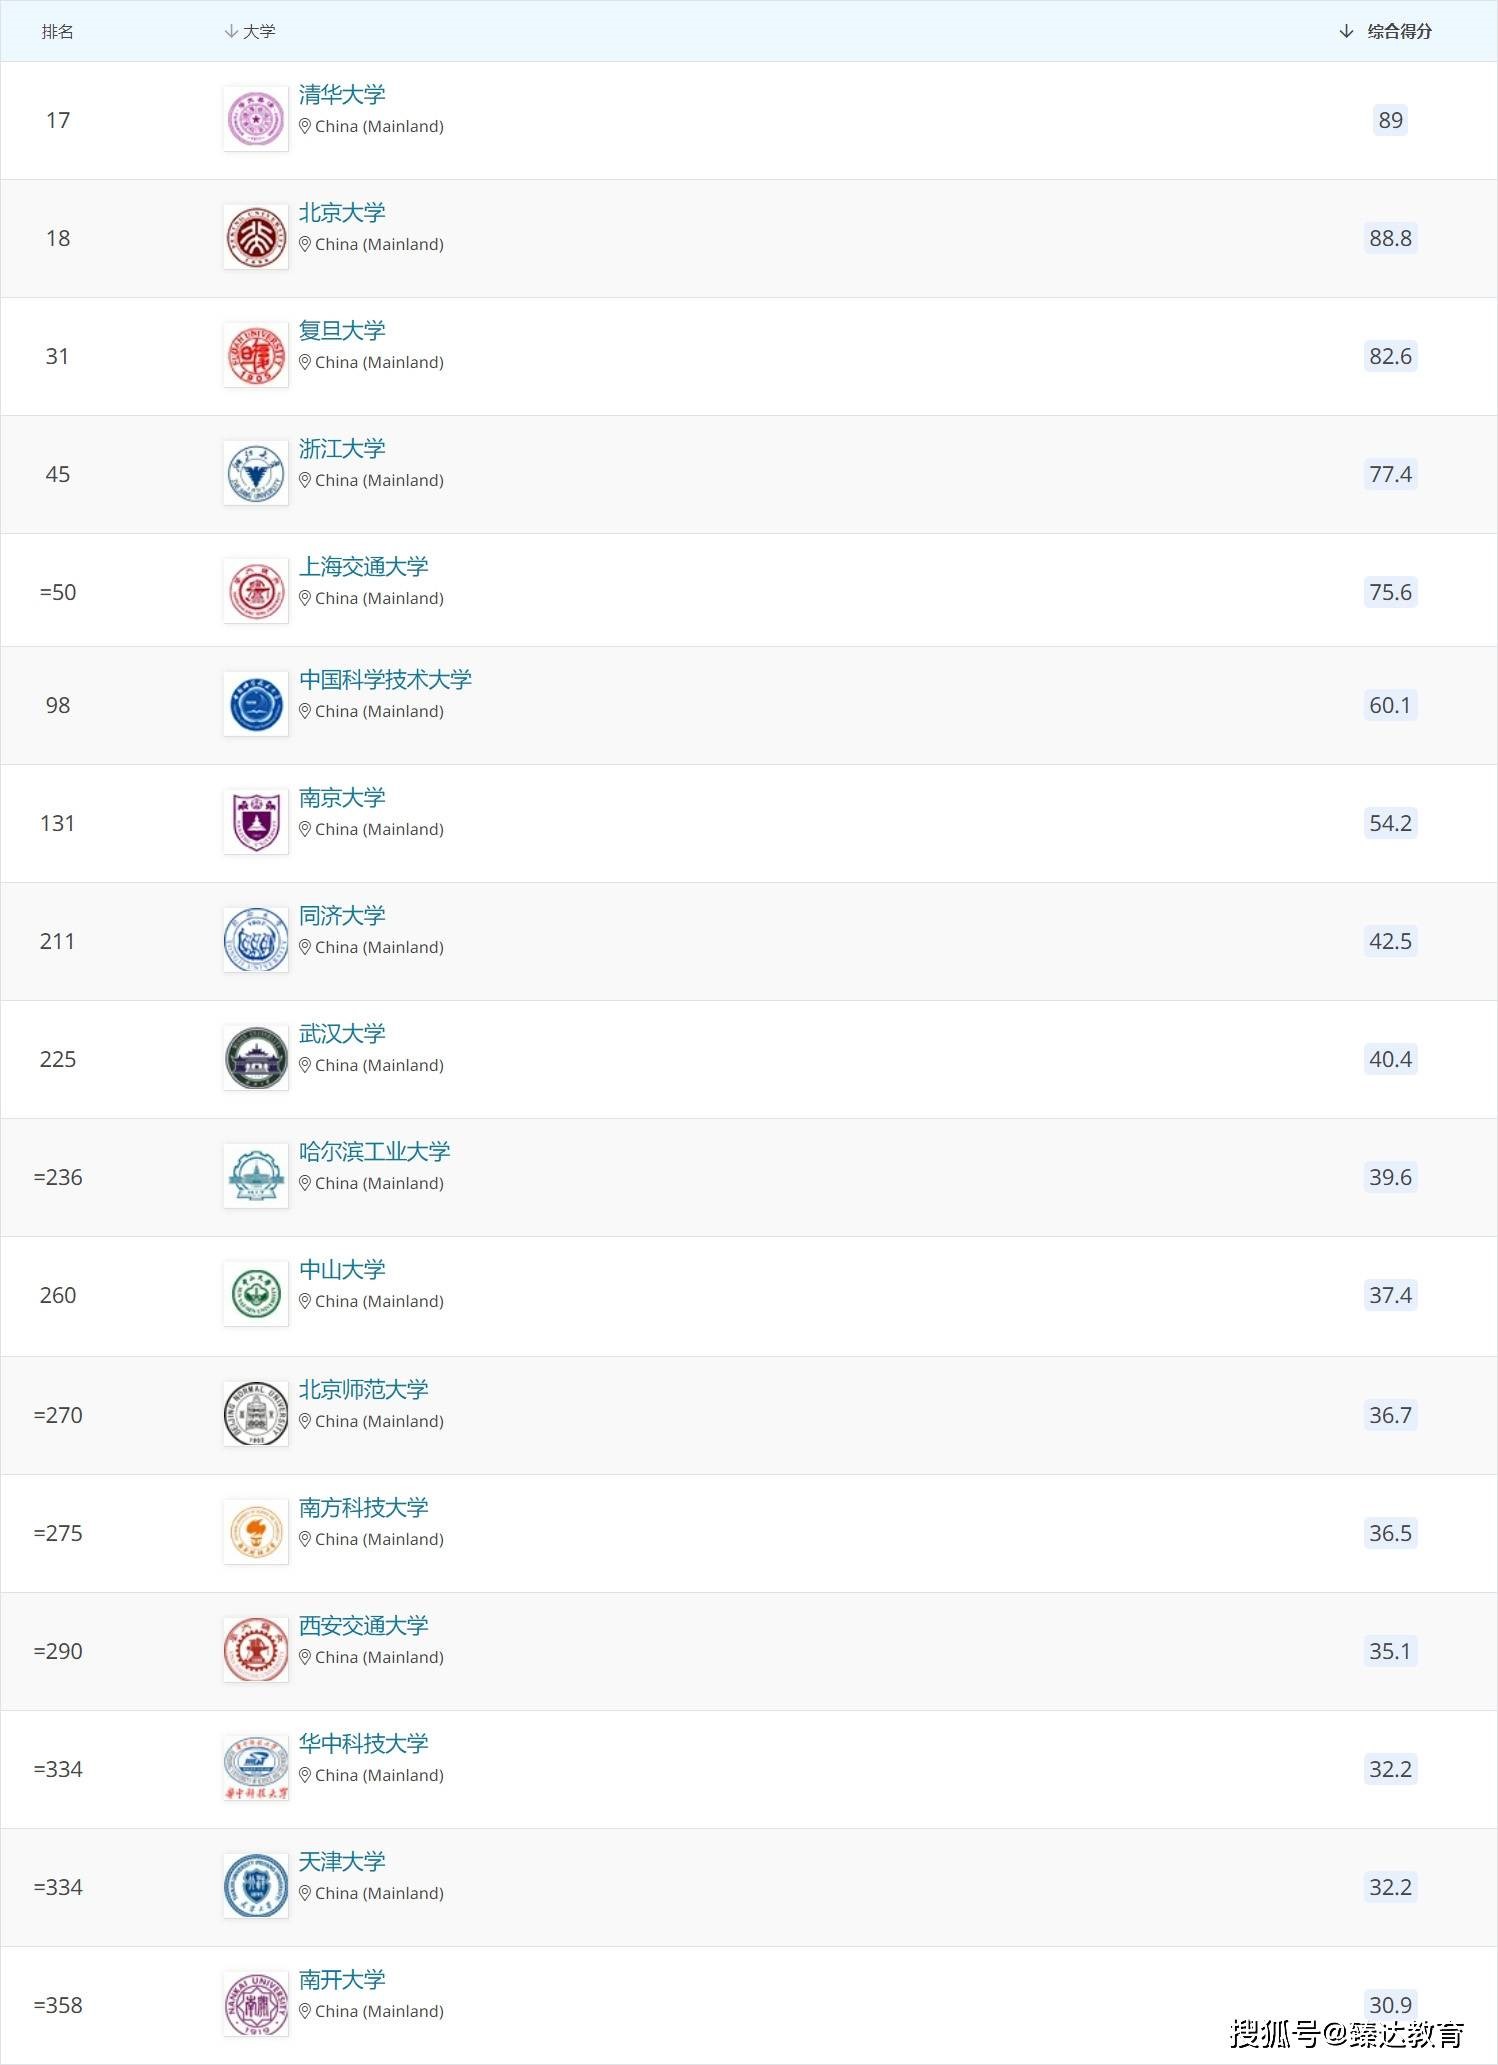Click the 排名 column header
The image size is (1498, 2065).
(58, 32)
